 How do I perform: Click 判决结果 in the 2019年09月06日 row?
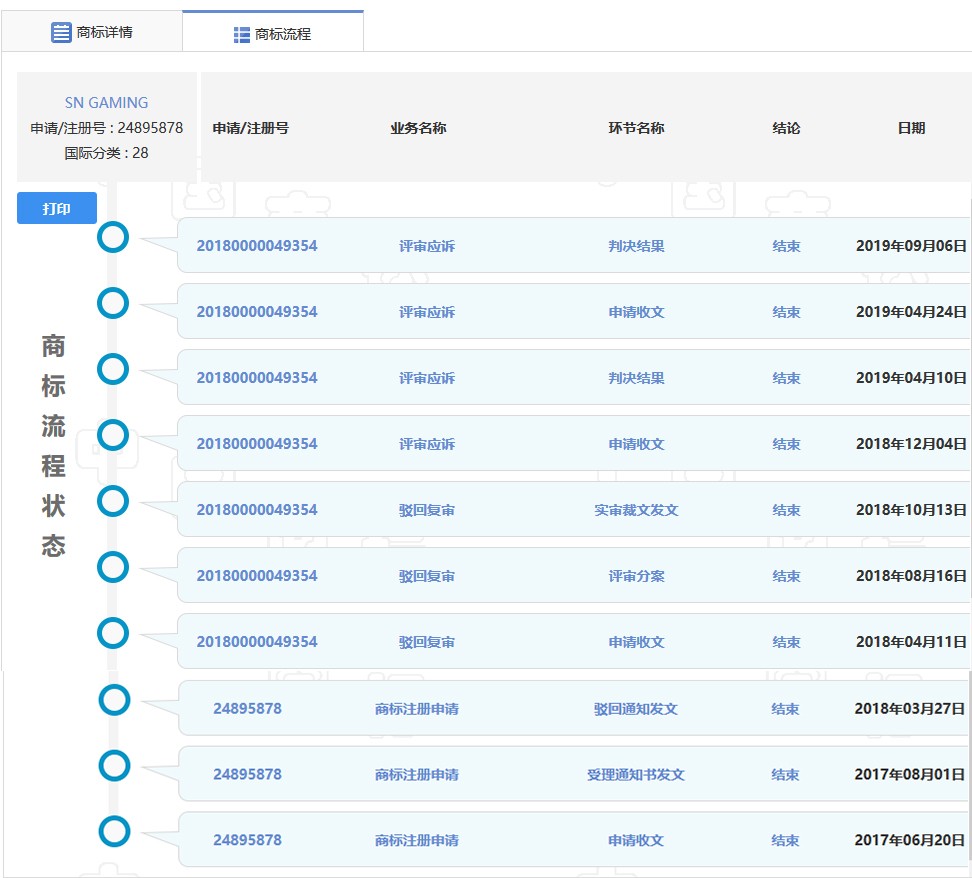(x=636, y=246)
